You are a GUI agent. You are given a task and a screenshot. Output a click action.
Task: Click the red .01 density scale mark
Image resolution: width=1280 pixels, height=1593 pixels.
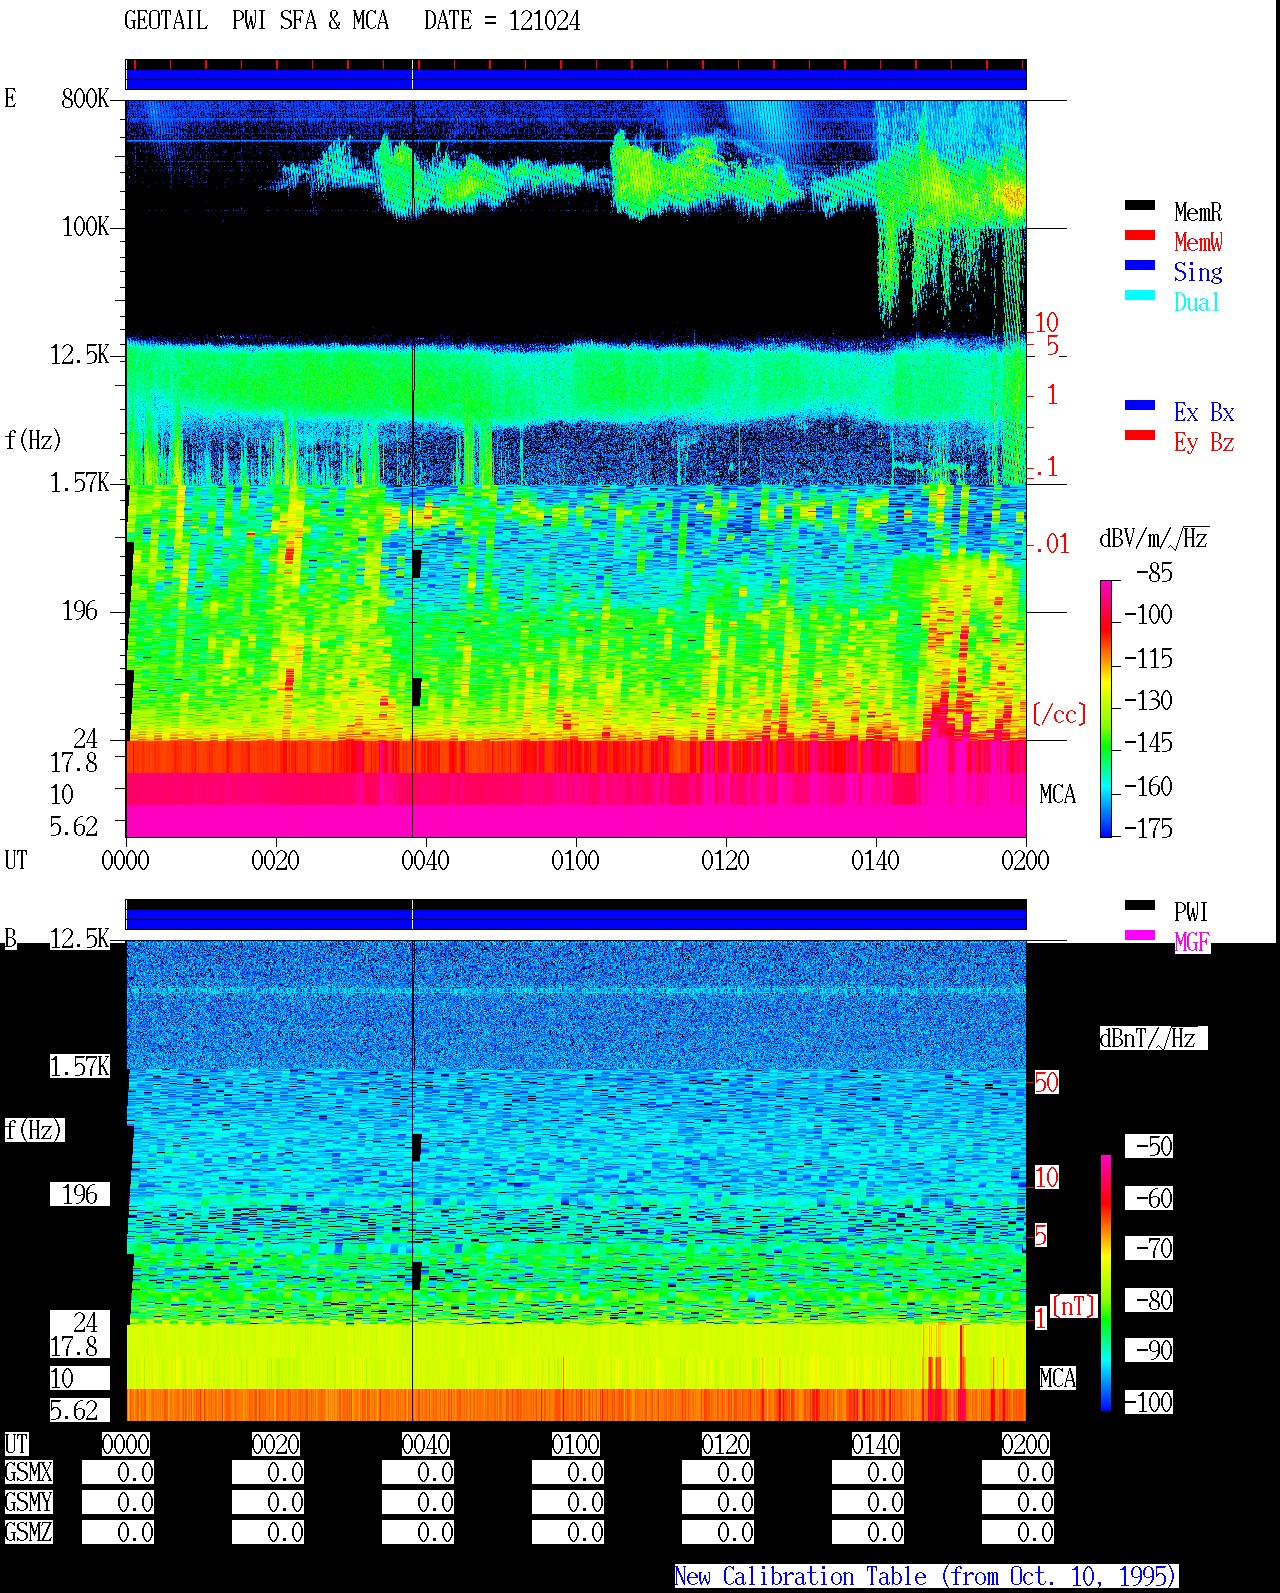point(1051,545)
